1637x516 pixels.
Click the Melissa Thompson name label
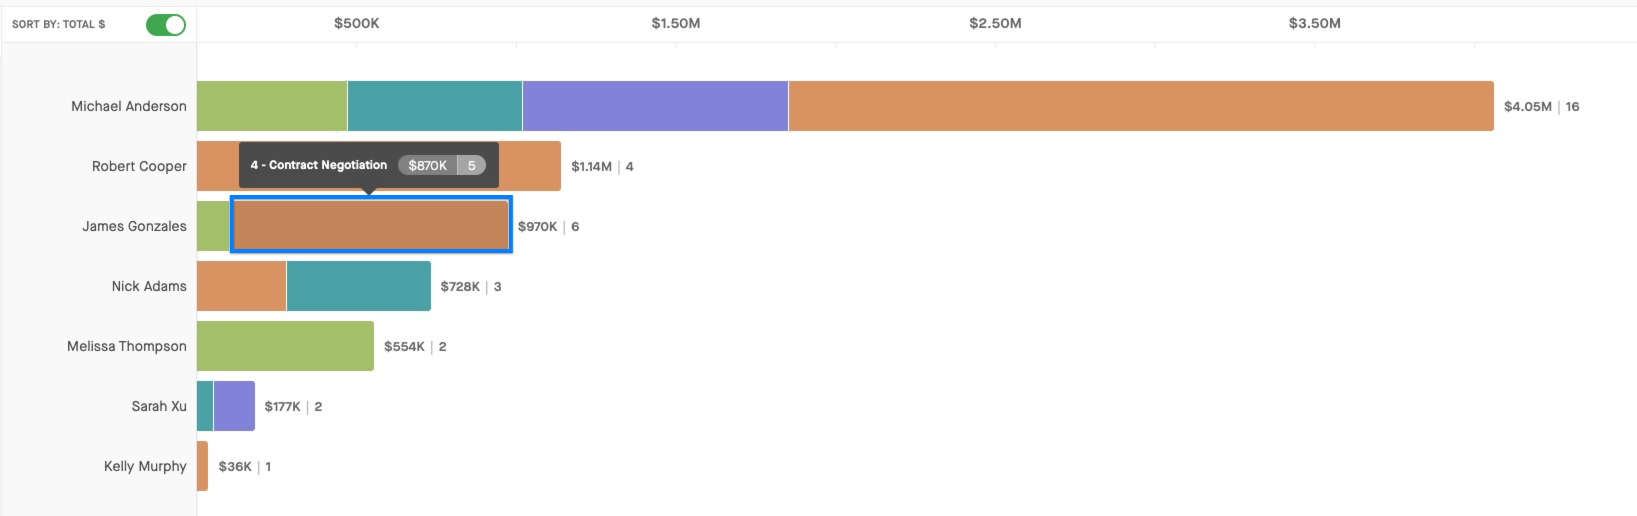pos(127,346)
